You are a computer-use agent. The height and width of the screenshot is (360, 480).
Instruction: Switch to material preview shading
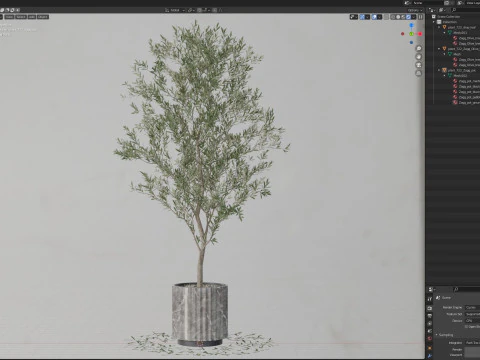[x=403, y=17]
